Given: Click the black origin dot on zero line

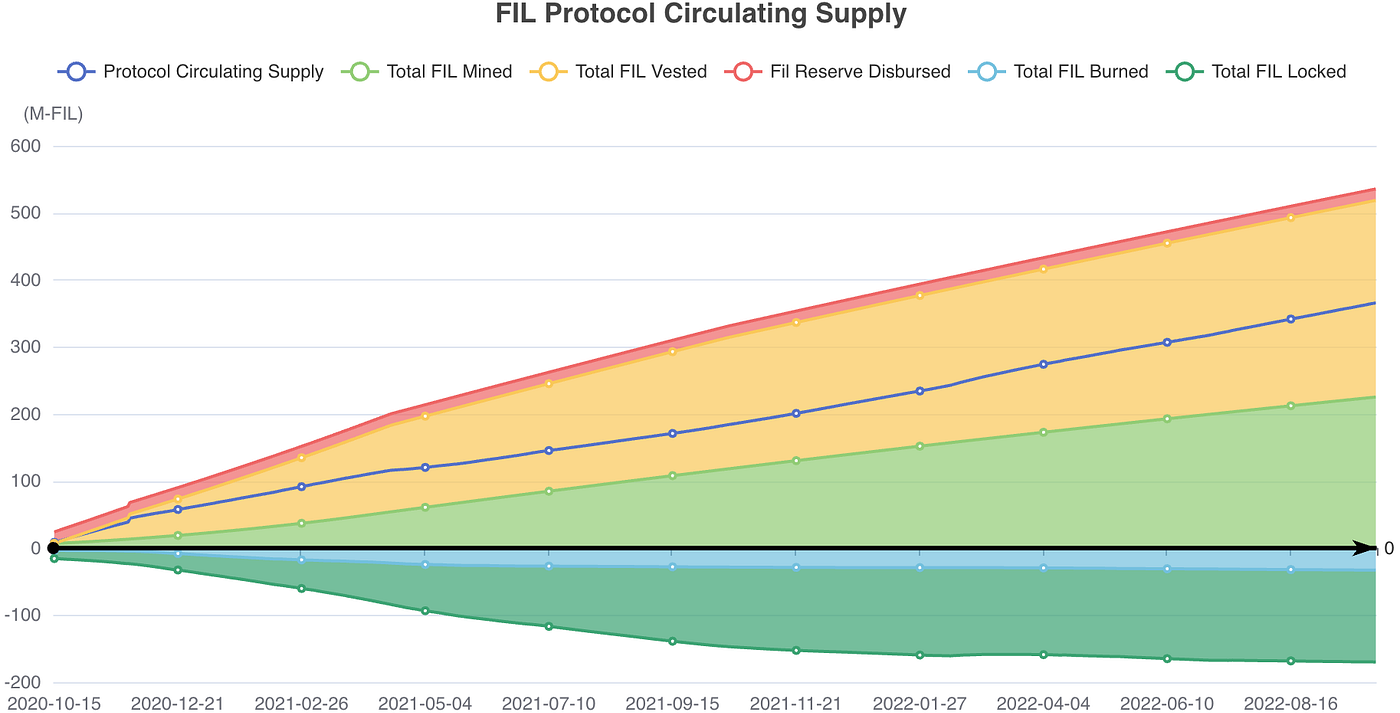Looking at the screenshot, I should point(53,548).
